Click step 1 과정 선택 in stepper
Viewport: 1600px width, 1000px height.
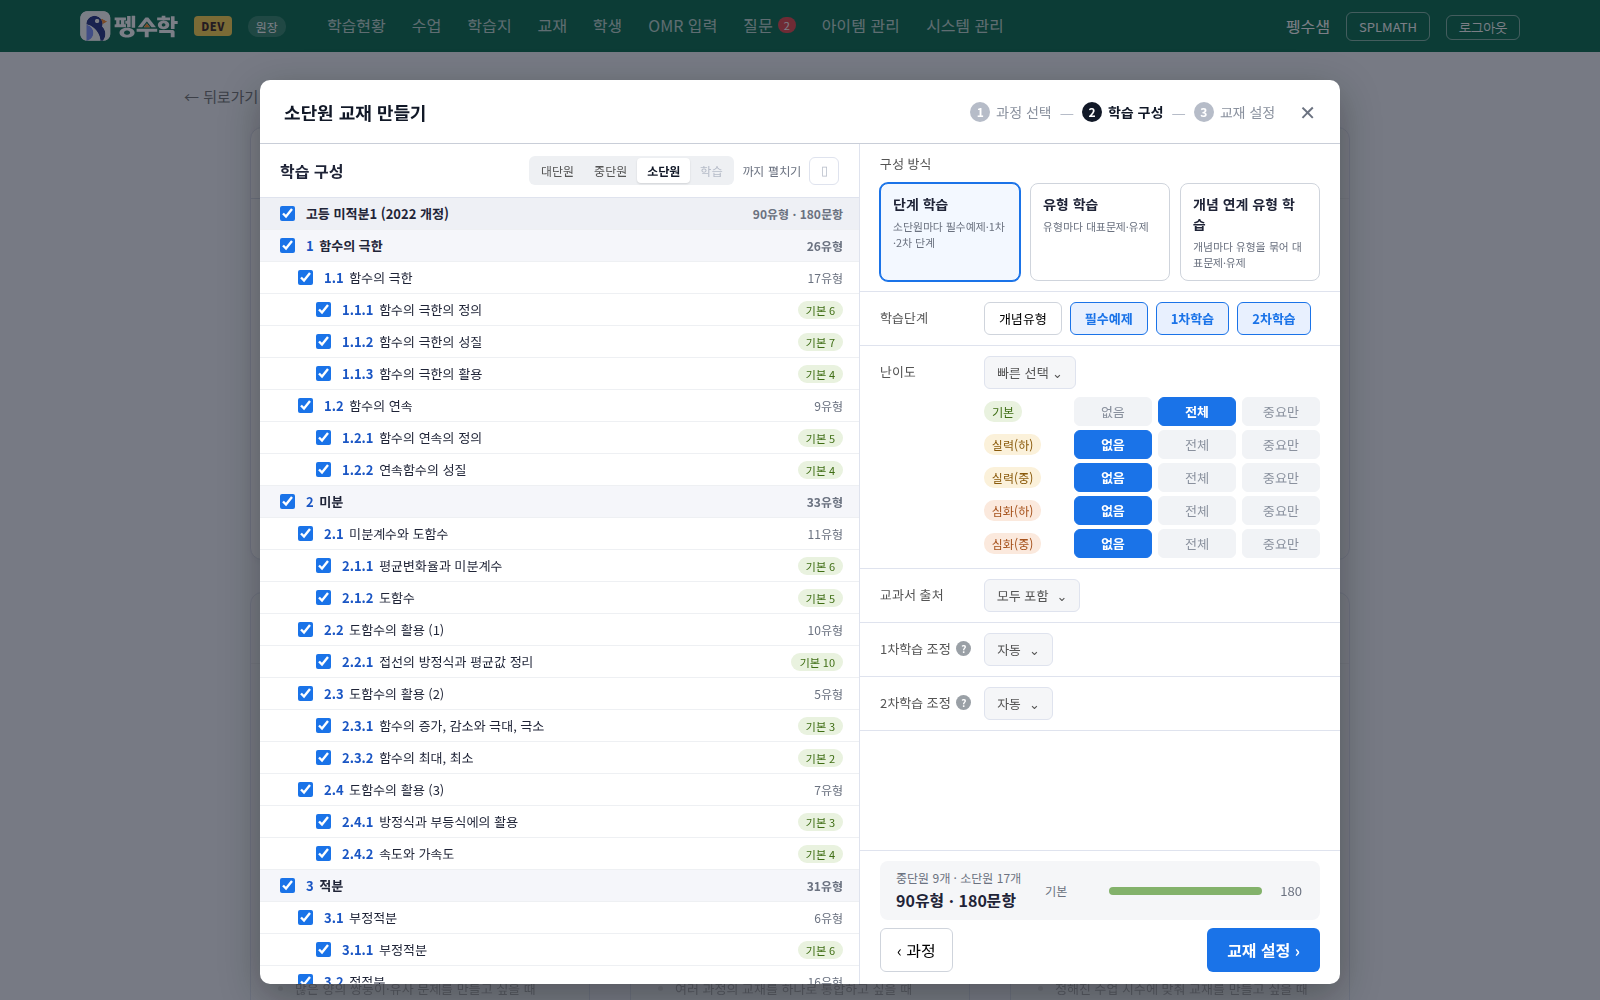point(1011,113)
